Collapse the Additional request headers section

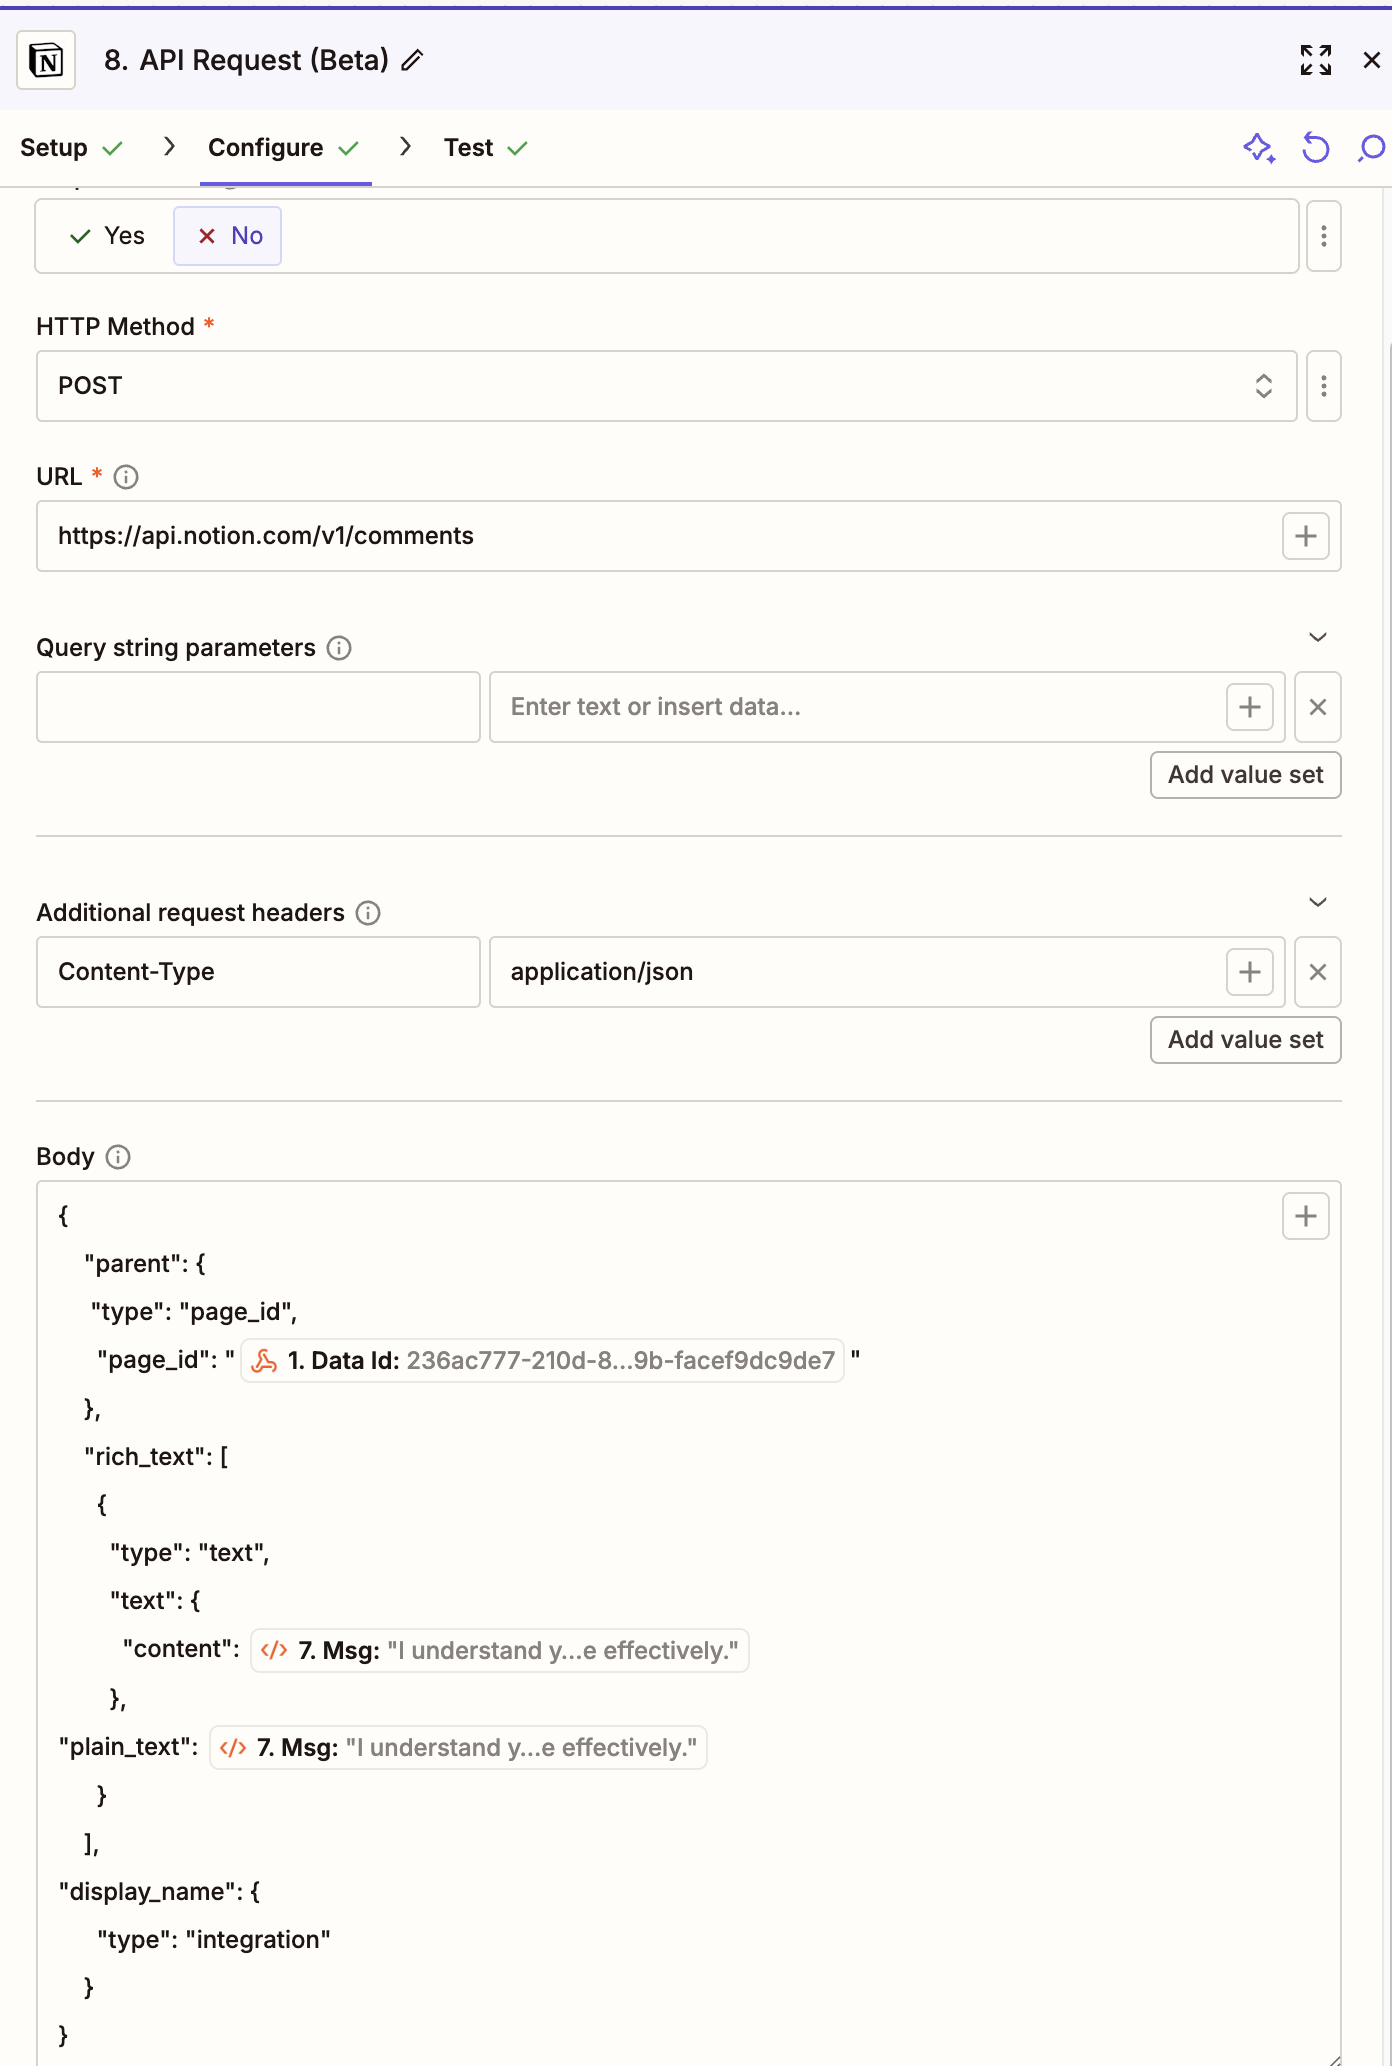(x=1317, y=903)
